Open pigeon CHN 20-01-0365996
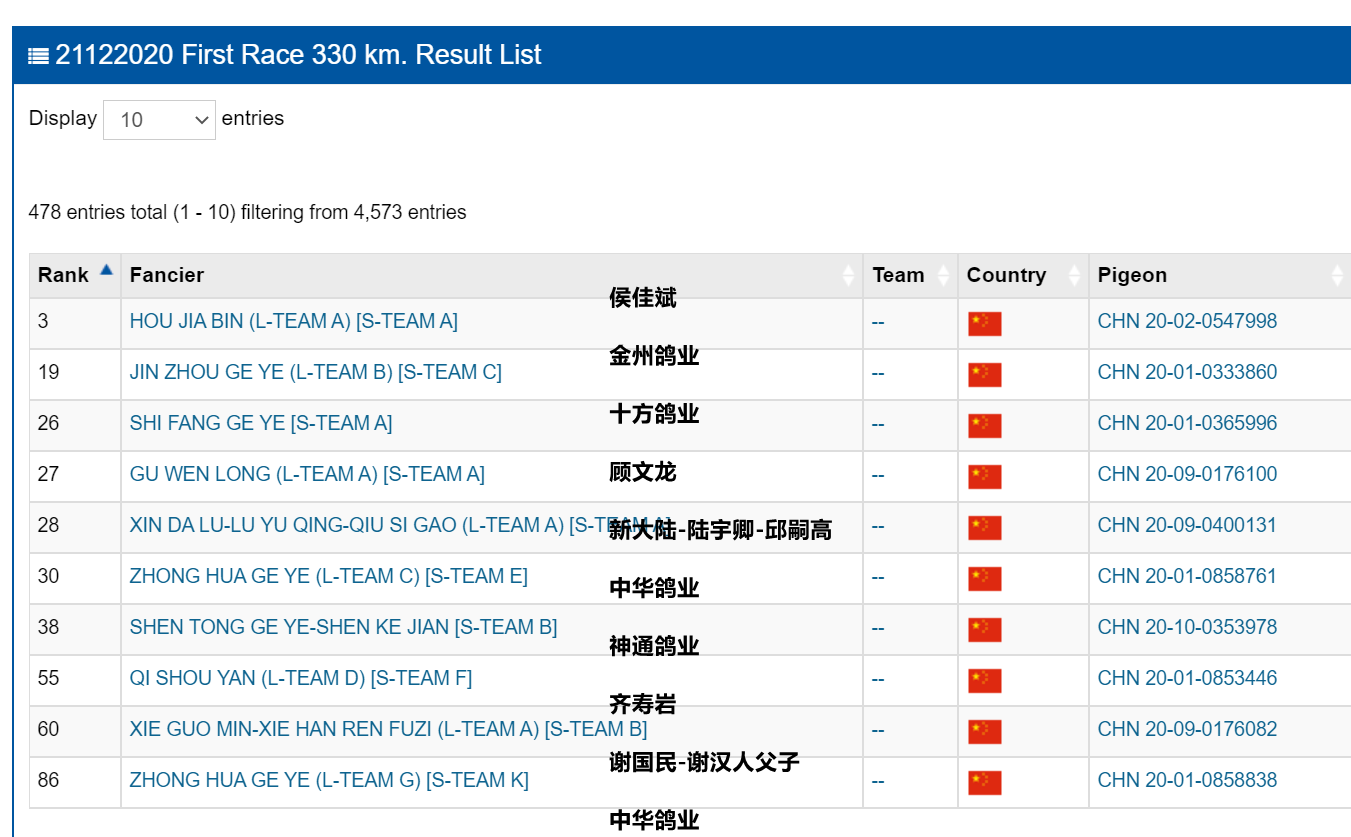 [1187, 423]
